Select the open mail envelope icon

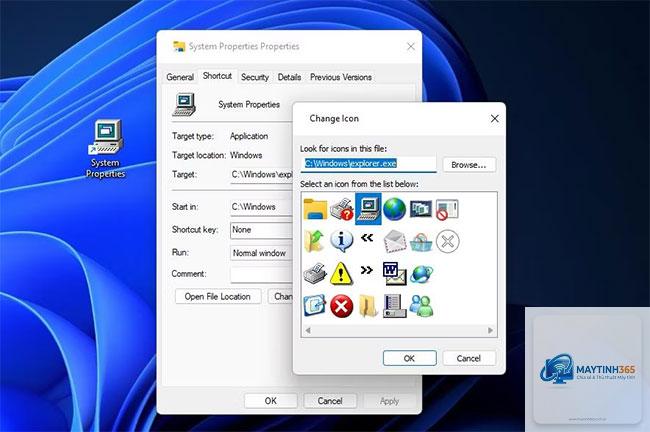[x=395, y=241]
